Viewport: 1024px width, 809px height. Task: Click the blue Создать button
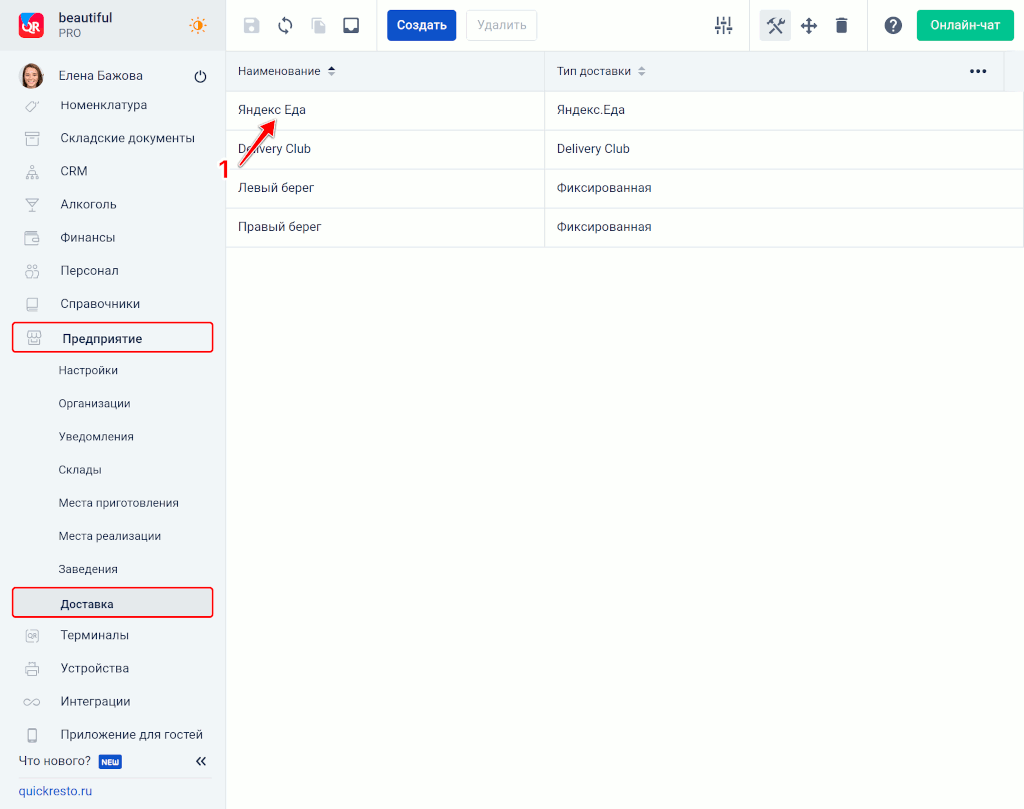[x=421, y=25]
